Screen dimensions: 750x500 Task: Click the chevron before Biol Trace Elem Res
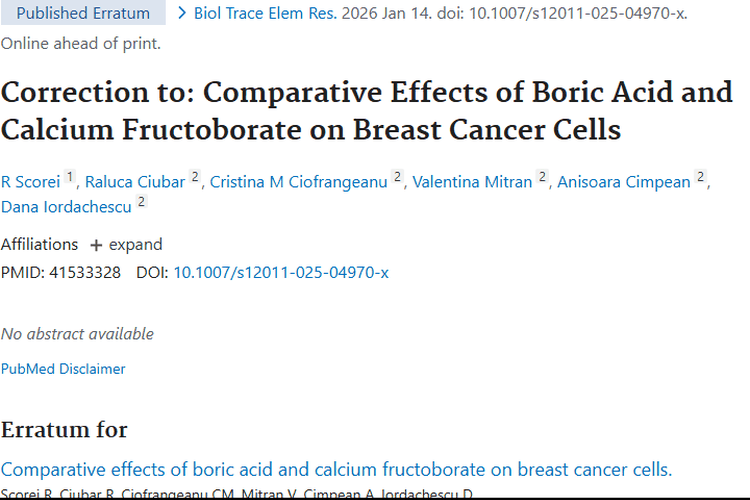181,14
